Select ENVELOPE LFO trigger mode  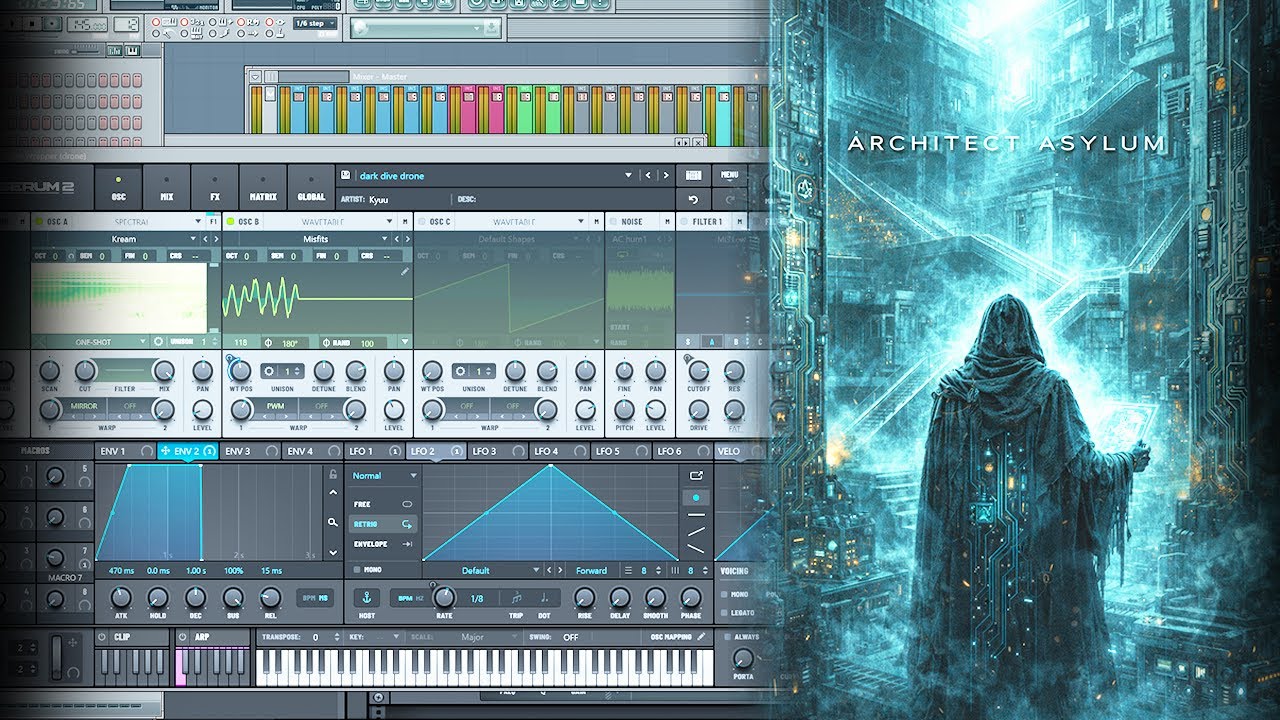coord(384,544)
